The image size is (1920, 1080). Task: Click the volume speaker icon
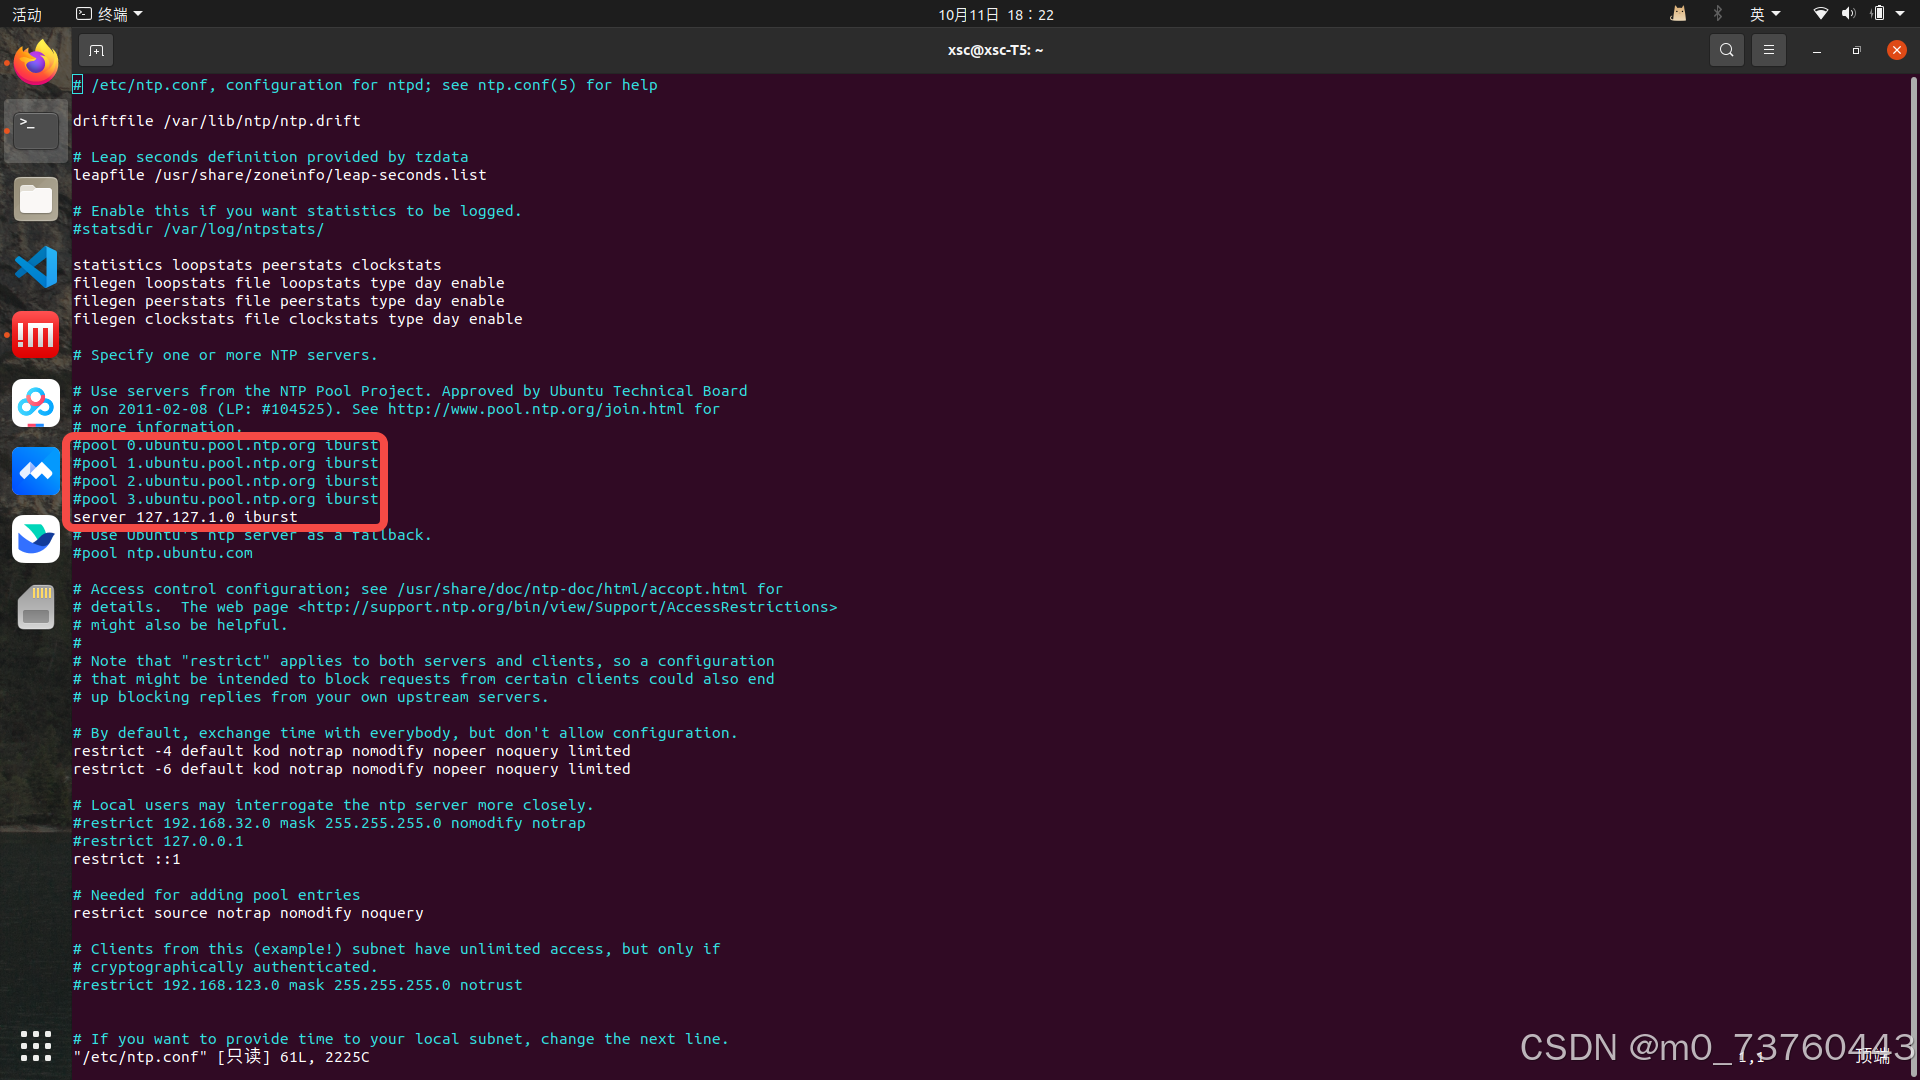(1848, 14)
